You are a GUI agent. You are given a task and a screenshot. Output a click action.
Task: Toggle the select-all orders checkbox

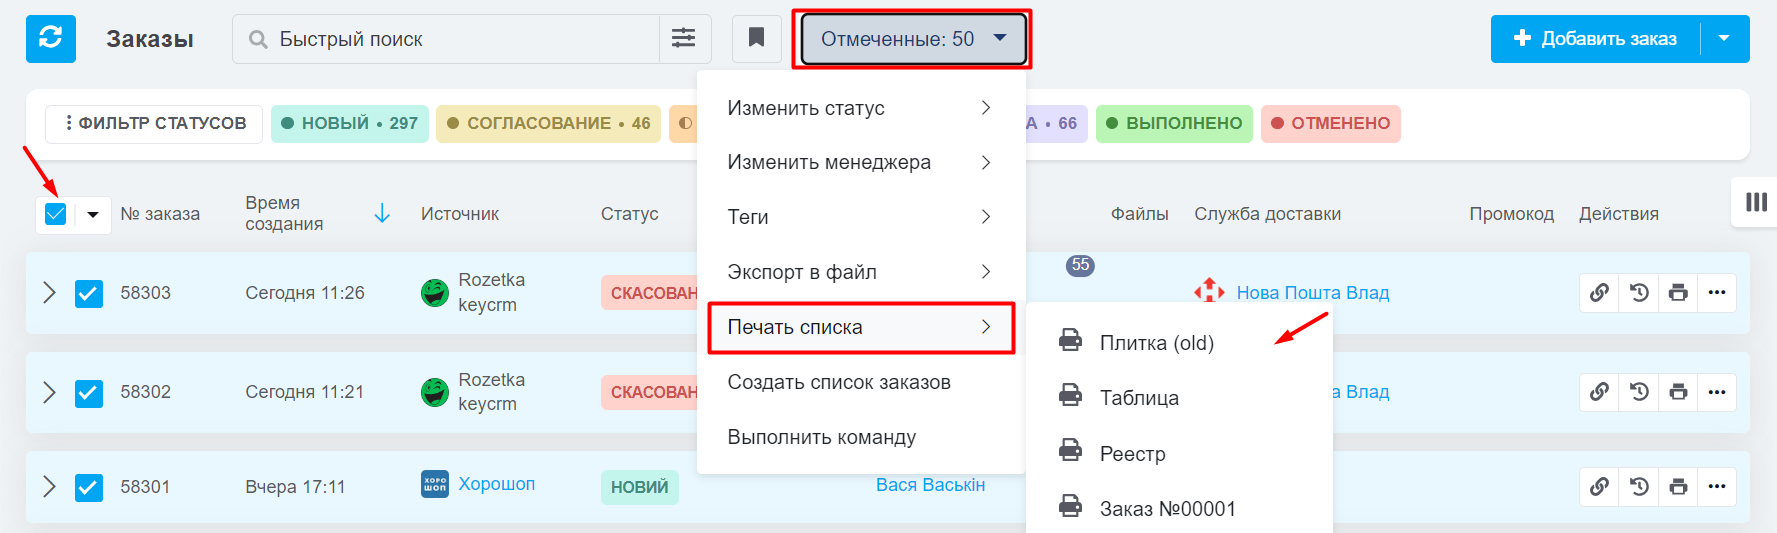coord(56,214)
